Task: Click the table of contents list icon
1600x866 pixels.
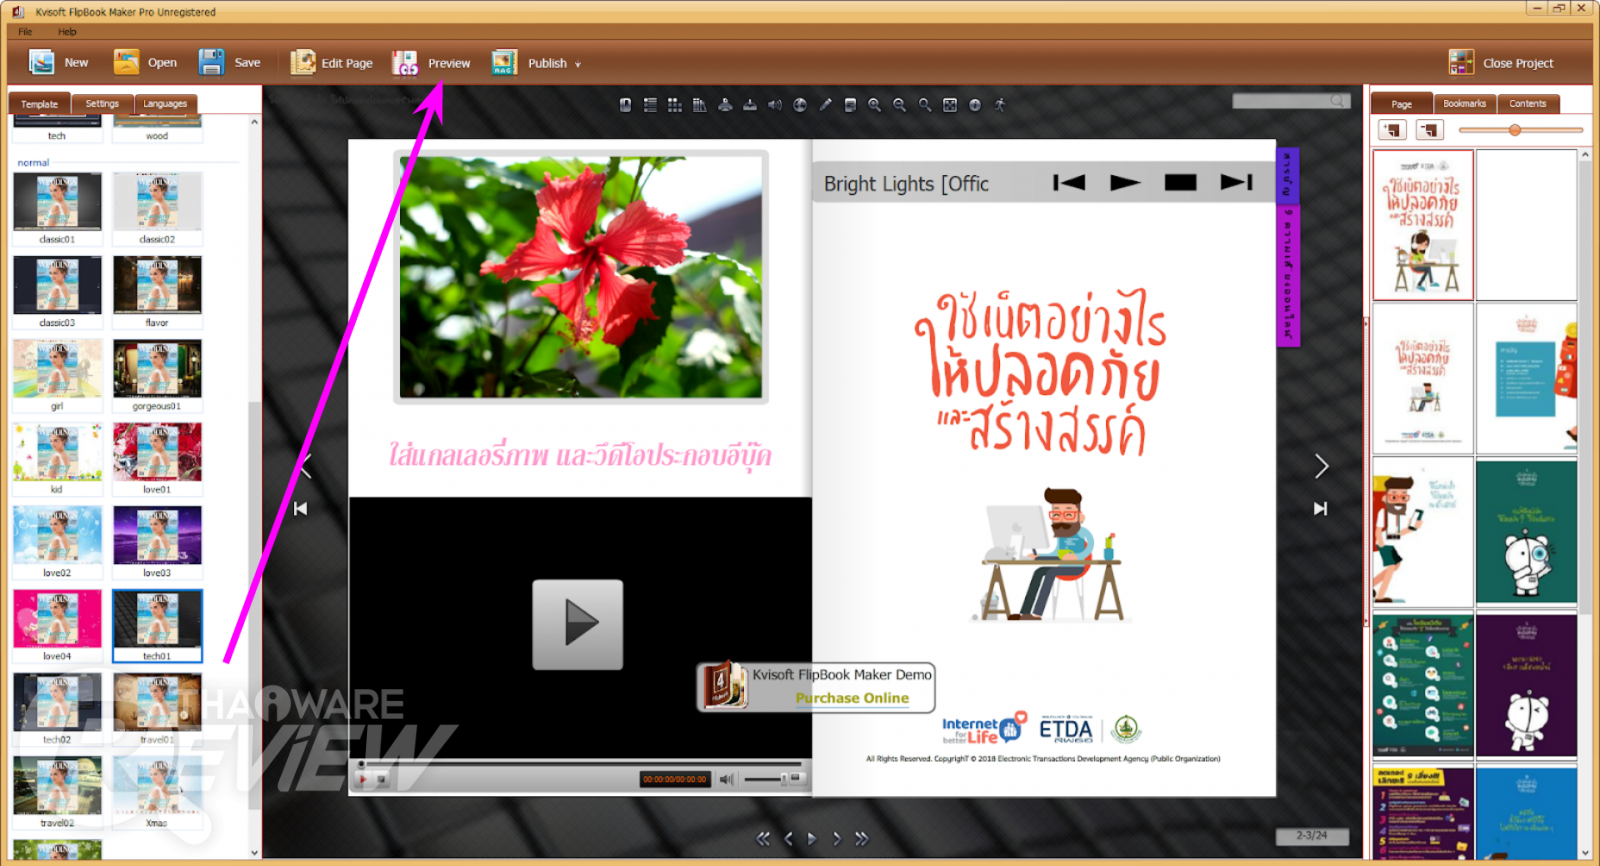Action: [x=650, y=105]
